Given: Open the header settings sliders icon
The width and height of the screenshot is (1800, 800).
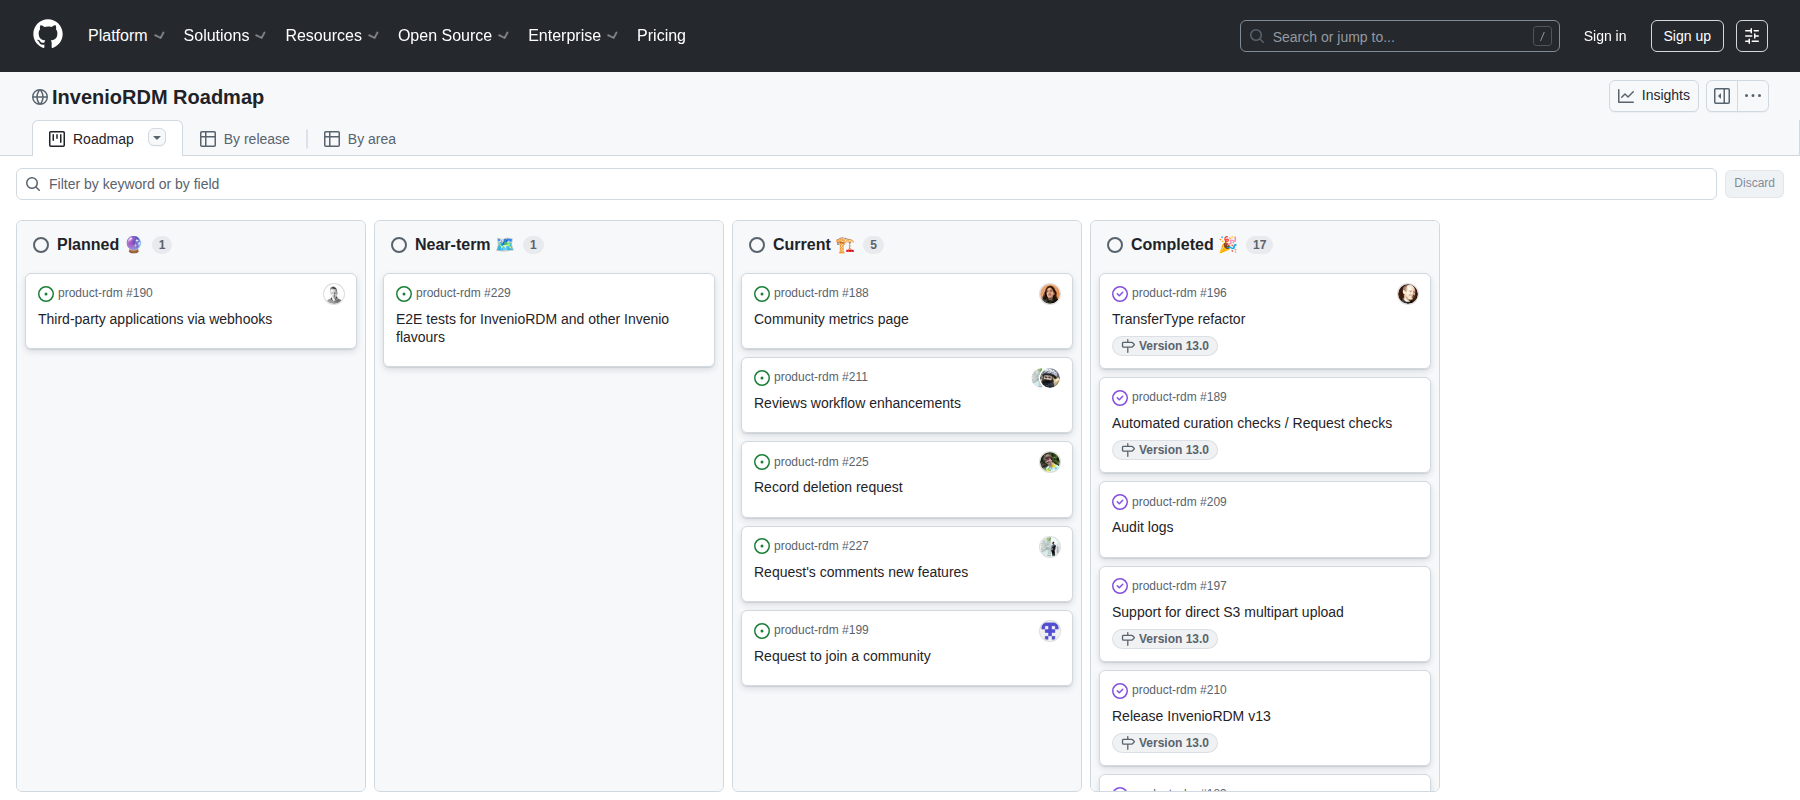Looking at the screenshot, I should (x=1752, y=36).
